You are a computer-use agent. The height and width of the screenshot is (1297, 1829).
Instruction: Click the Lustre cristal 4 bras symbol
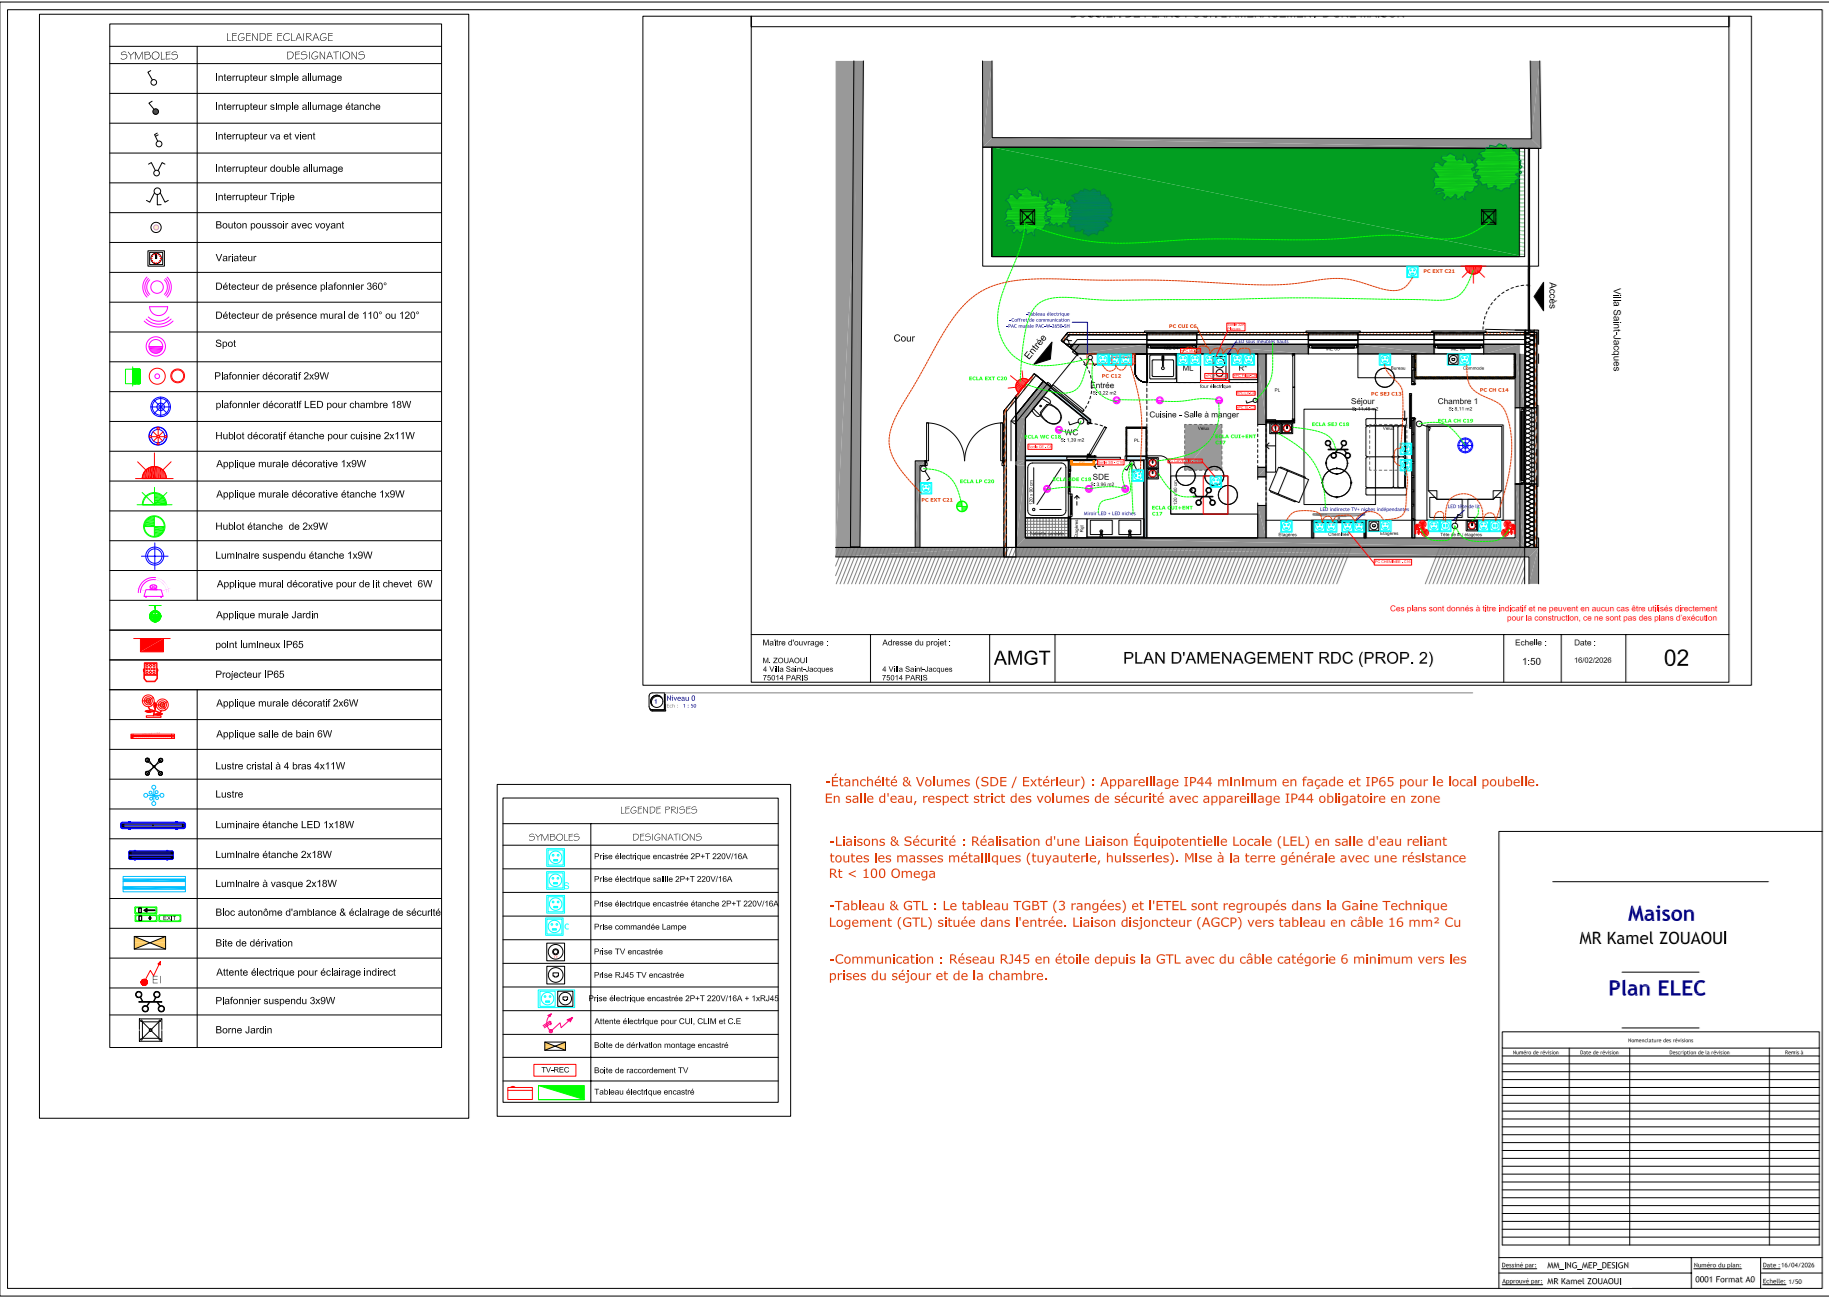(x=154, y=766)
